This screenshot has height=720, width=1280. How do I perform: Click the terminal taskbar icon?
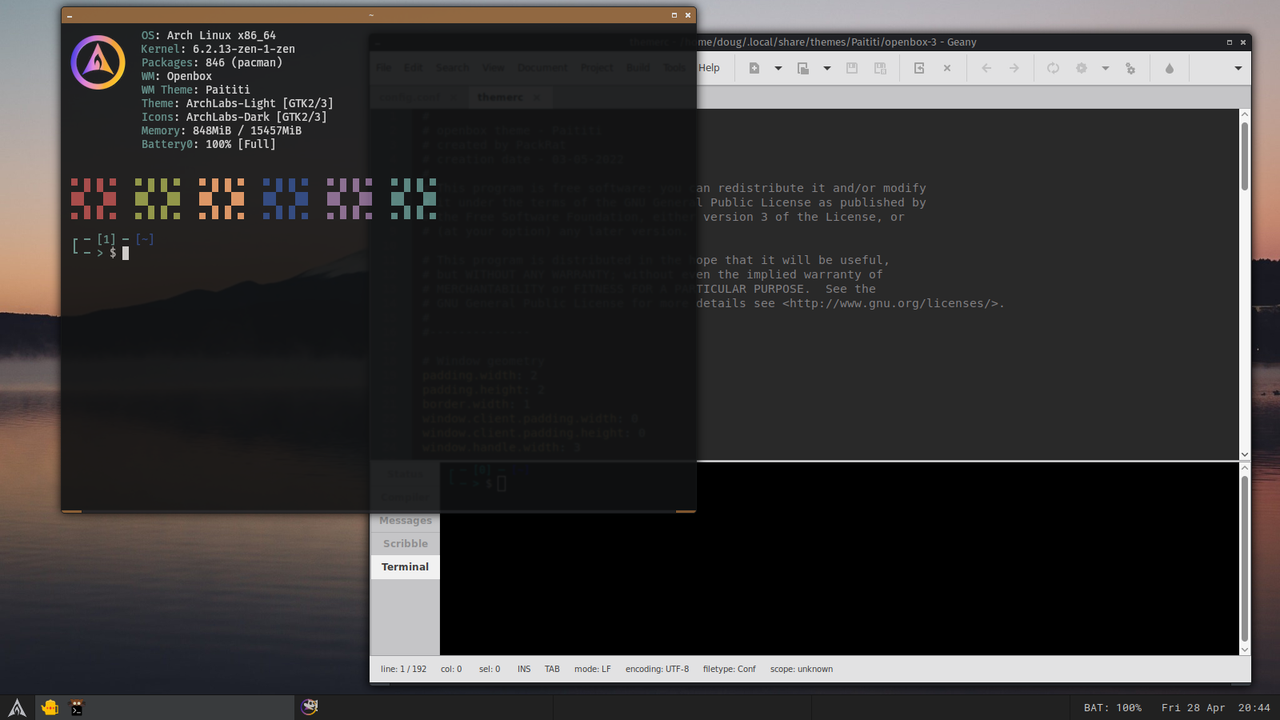77,707
